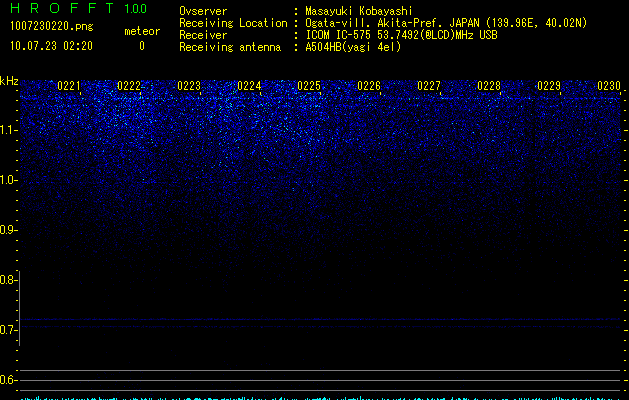Viewport: 629px width, 400px height.
Task: Click the Ogata-vill. Akita-Pref. JAPAN location text
Action: [446, 23]
